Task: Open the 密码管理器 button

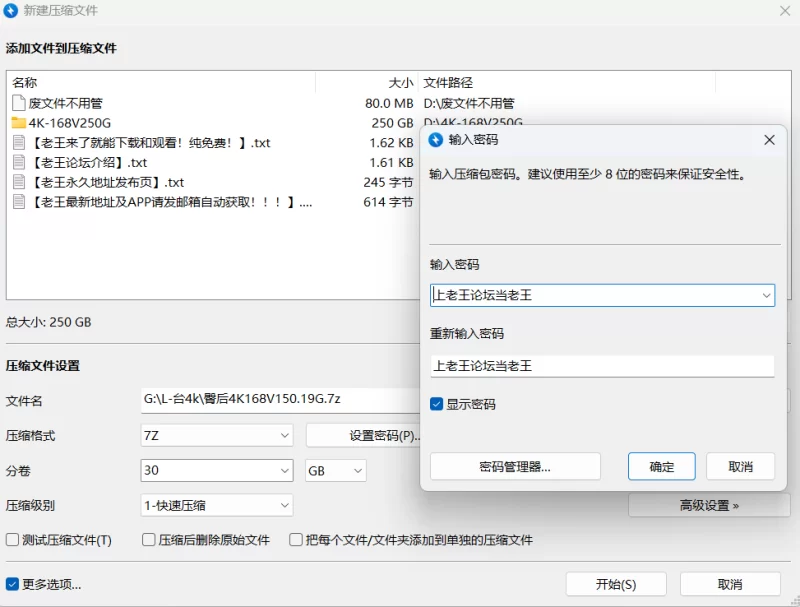Action: click(515, 467)
